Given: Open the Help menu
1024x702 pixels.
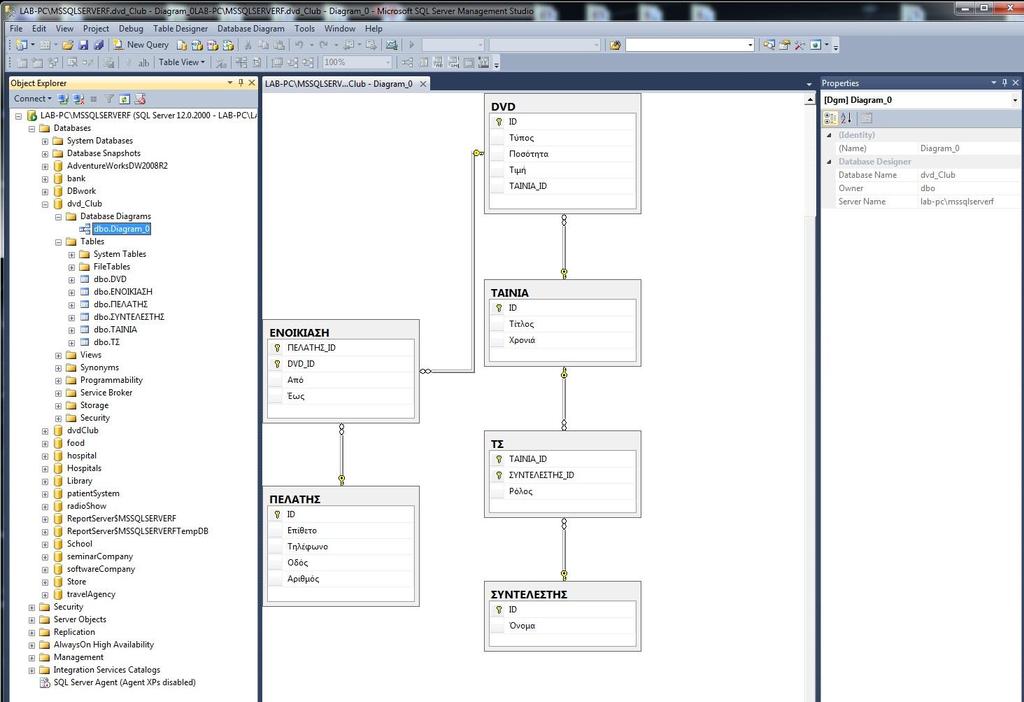Looking at the screenshot, I should coord(374,29).
